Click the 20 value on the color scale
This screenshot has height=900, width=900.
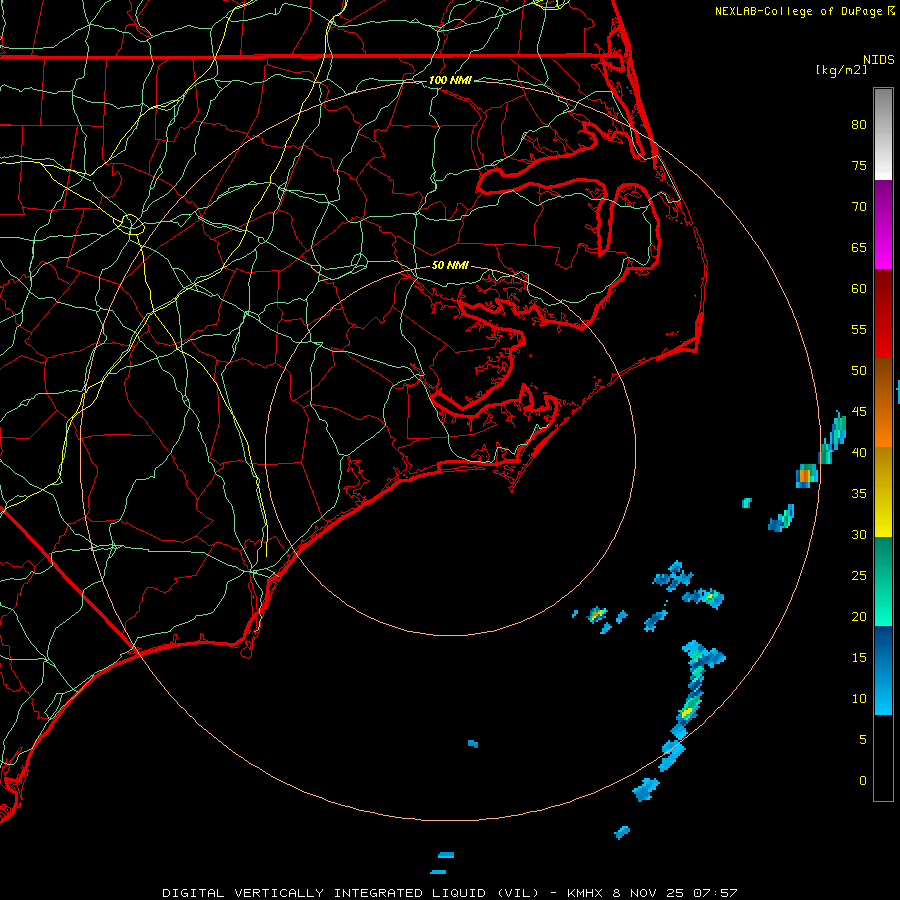tap(859, 616)
